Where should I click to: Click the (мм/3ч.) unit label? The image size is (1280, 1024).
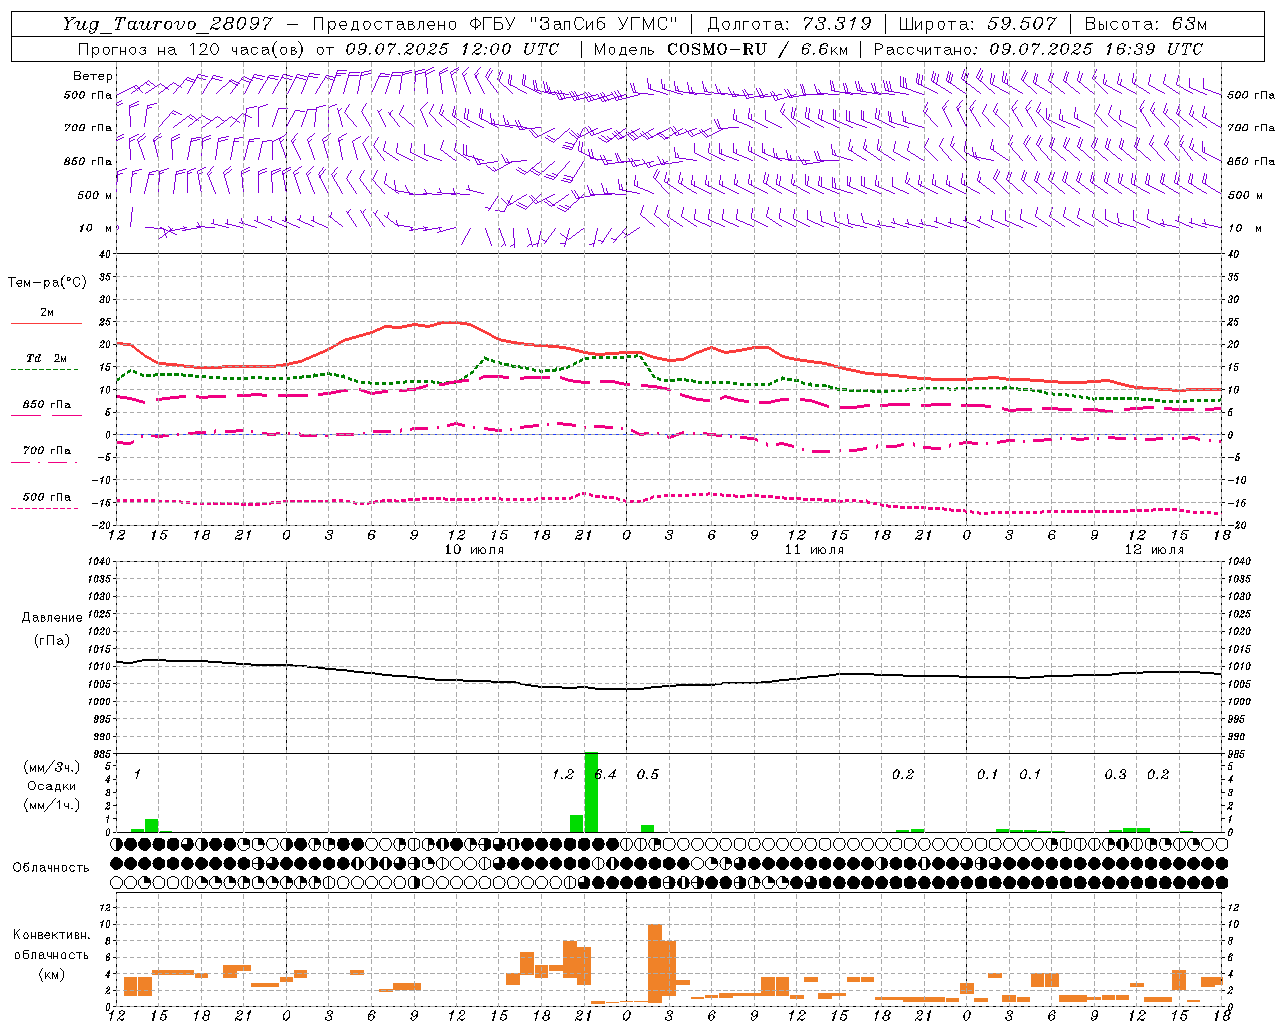pos(50,767)
